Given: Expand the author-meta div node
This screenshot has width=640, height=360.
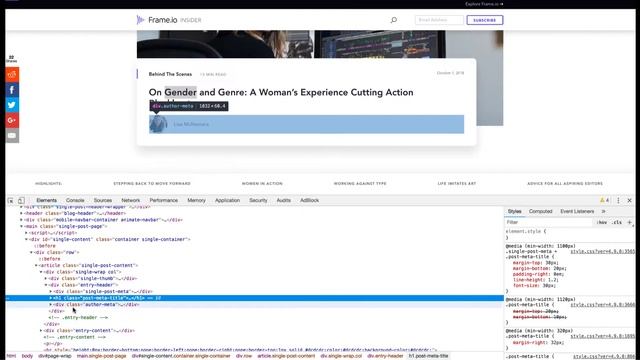Looking at the screenshot, I should coord(51,304).
